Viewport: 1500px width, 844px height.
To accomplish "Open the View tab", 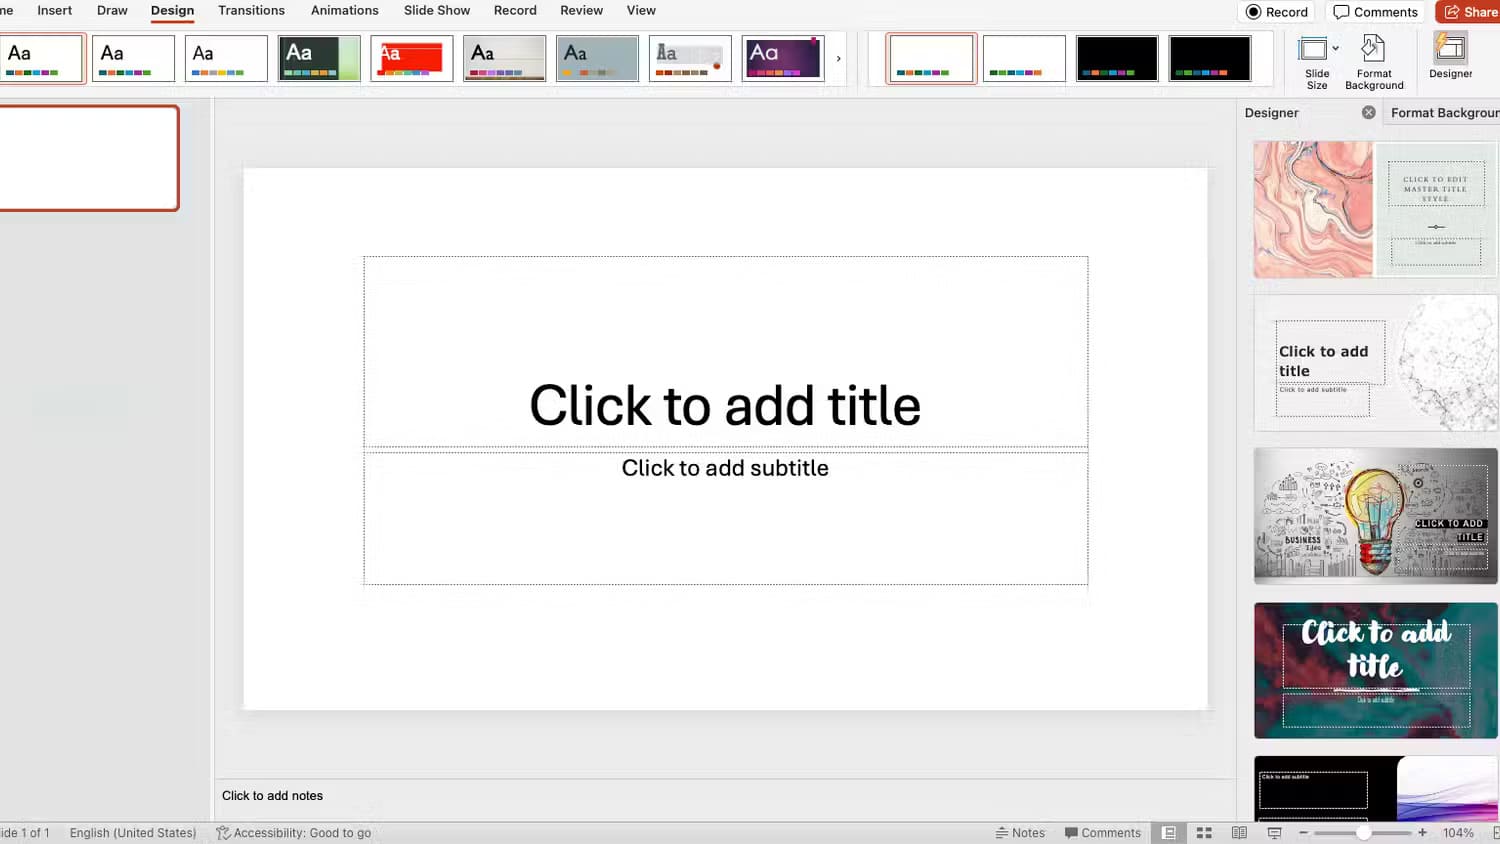I will coord(641,10).
